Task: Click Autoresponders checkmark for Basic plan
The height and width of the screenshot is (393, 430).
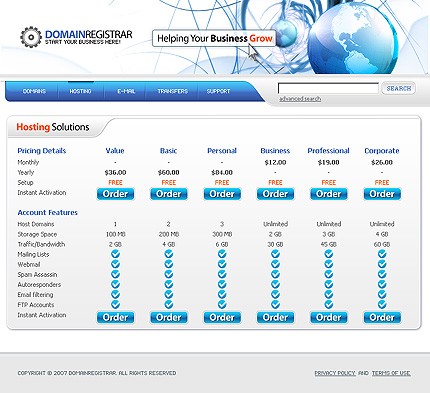Action: click(x=169, y=284)
